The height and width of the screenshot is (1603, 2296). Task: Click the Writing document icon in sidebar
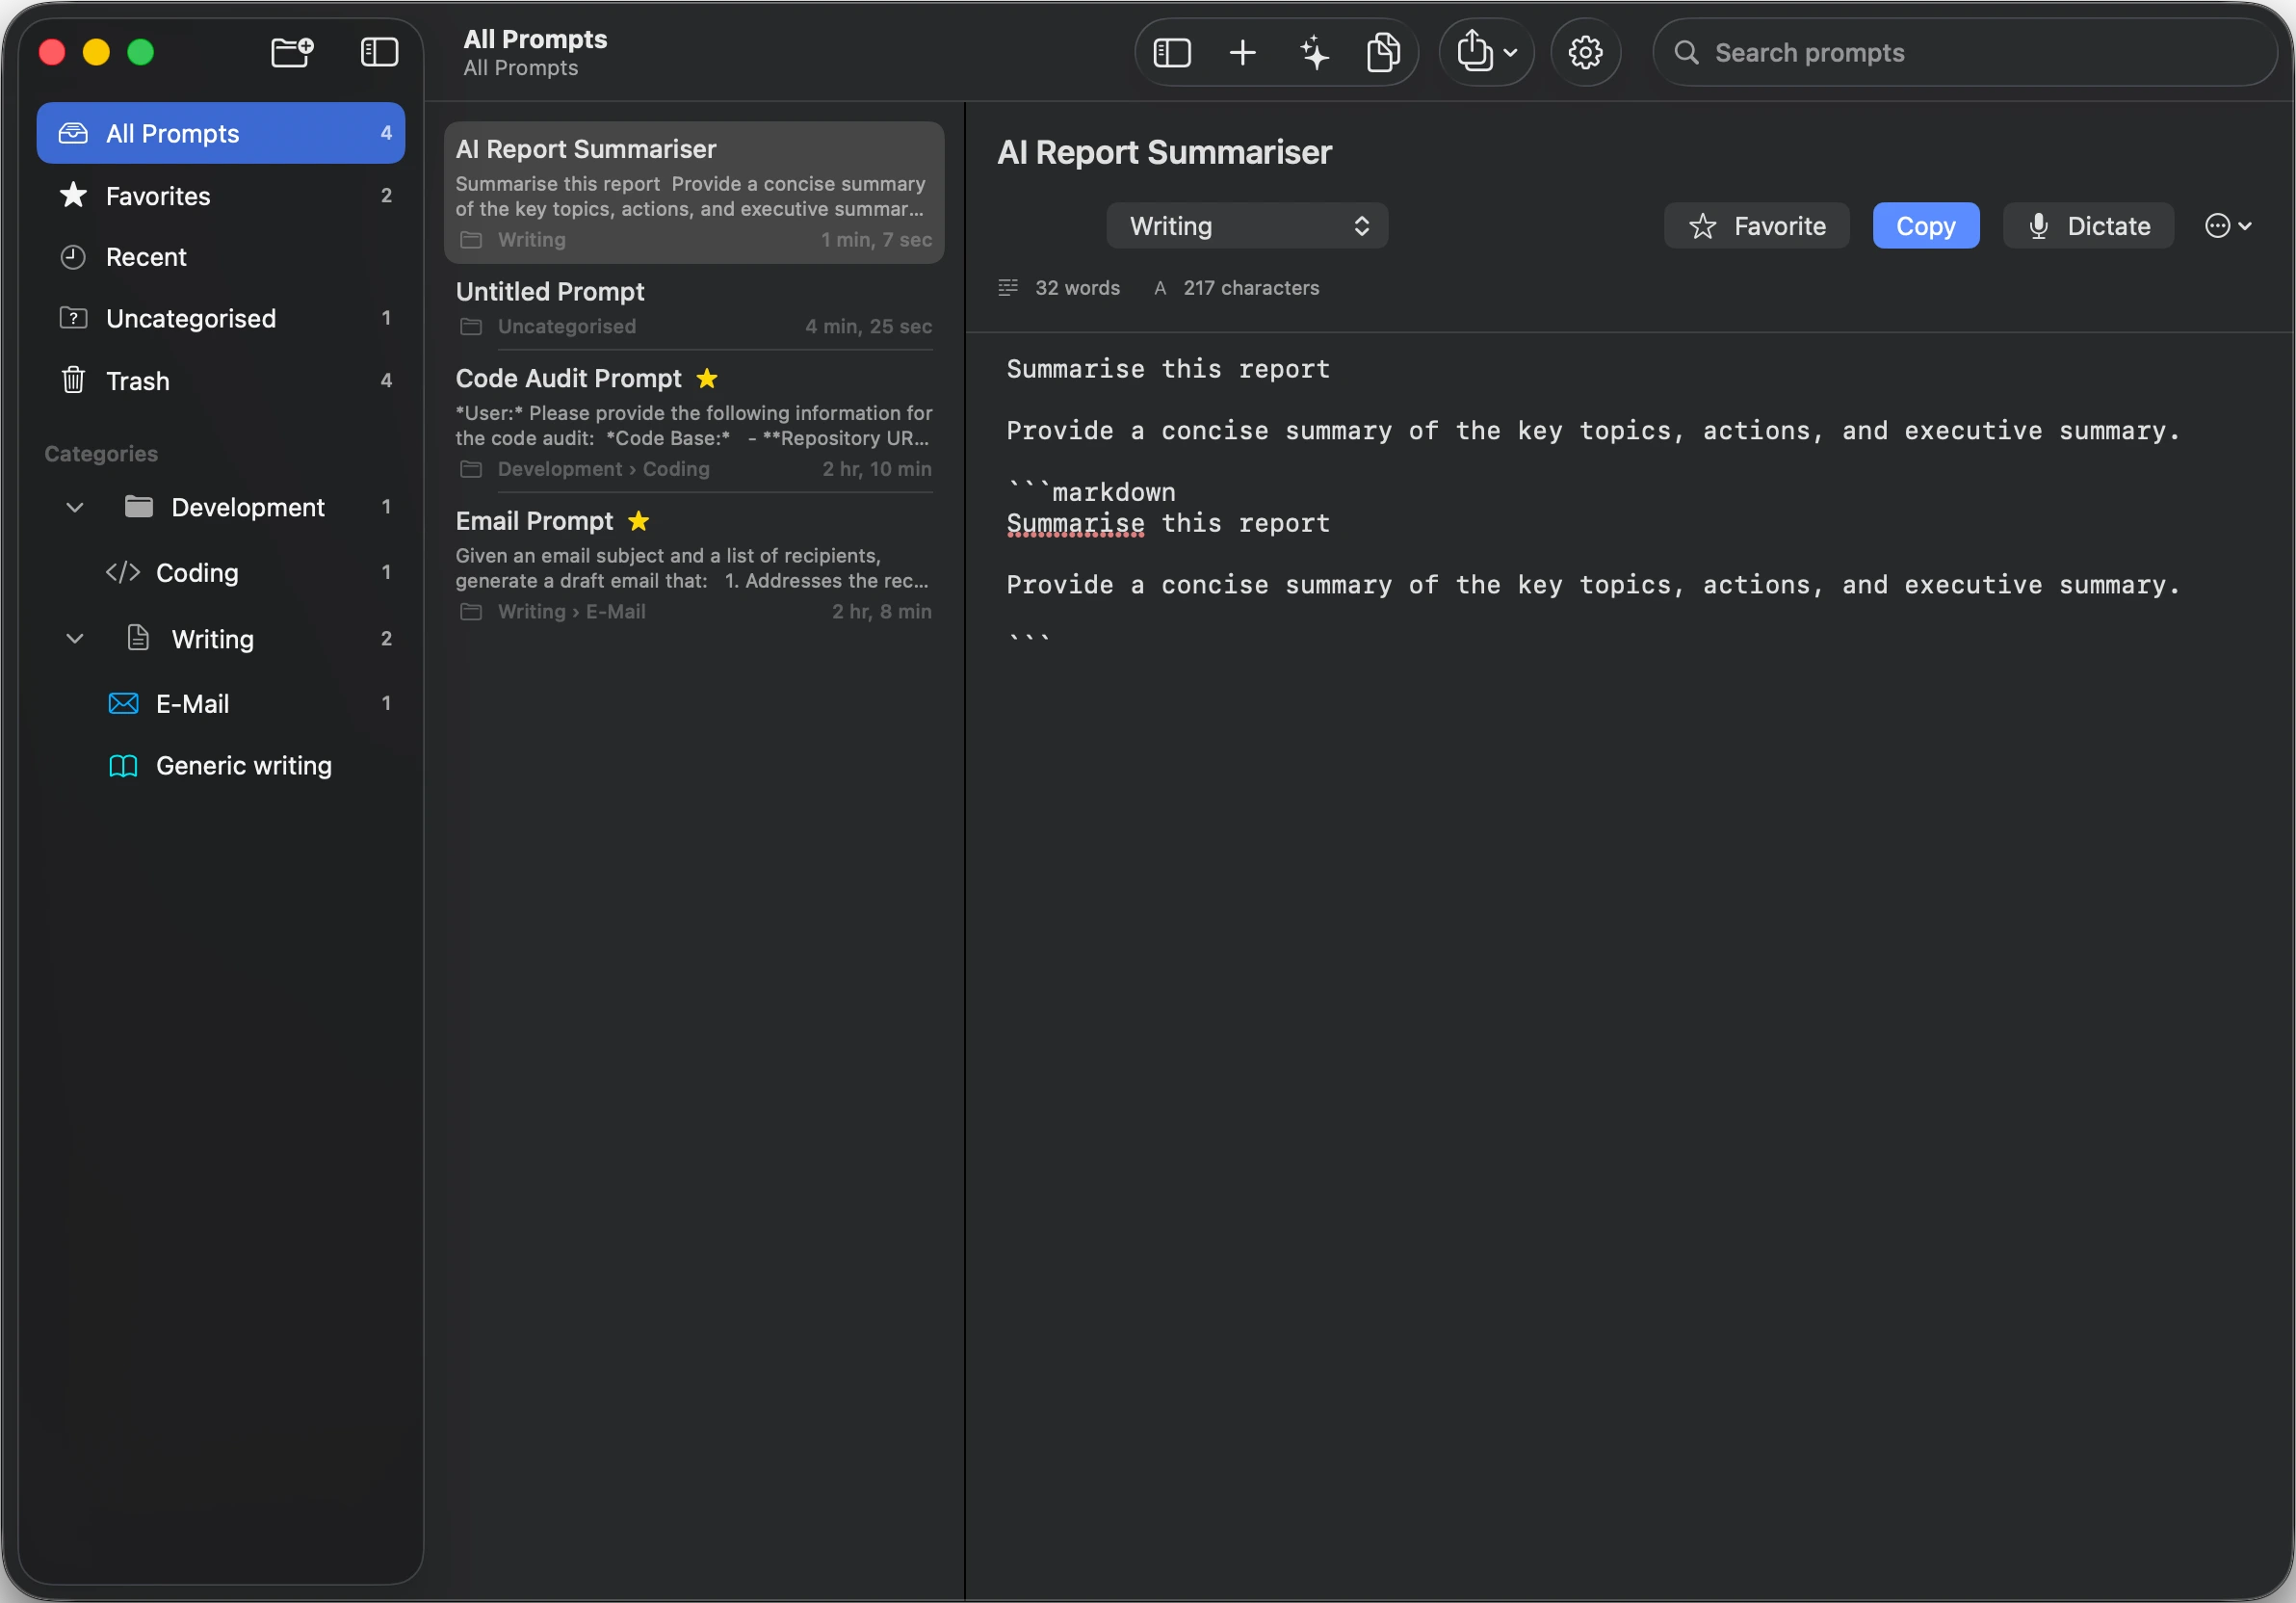[x=139, y=638]
